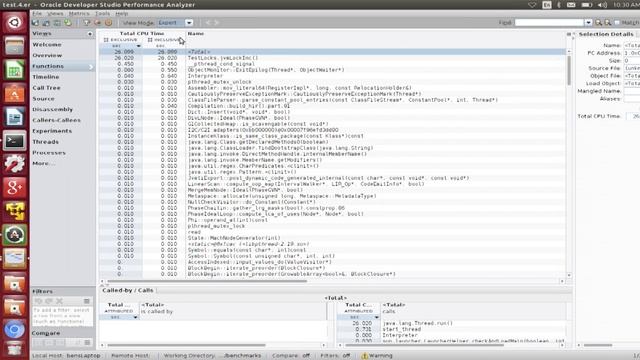Click the forward navigation arrow in the toolbar
Viewport: 640px width, 360px height.
(x=216, y=23)
